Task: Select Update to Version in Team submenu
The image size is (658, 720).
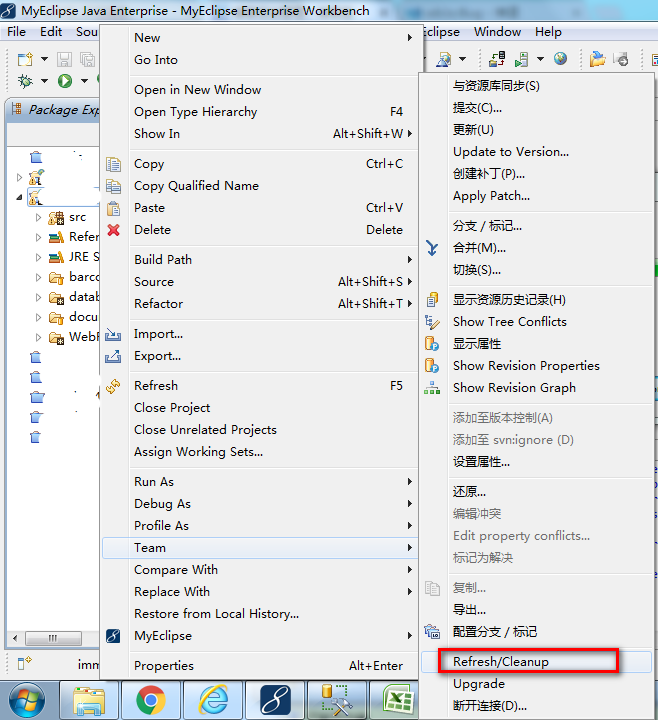Action: (x=536, y=152)
